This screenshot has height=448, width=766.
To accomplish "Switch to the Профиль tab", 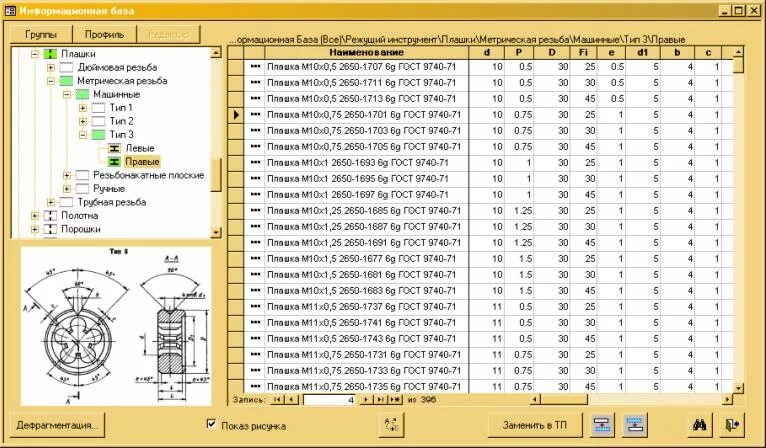I will click(x=105, y=35).
